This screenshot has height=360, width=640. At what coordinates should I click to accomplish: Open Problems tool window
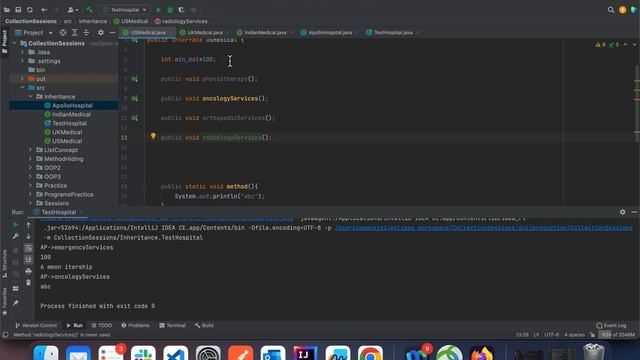136,325
